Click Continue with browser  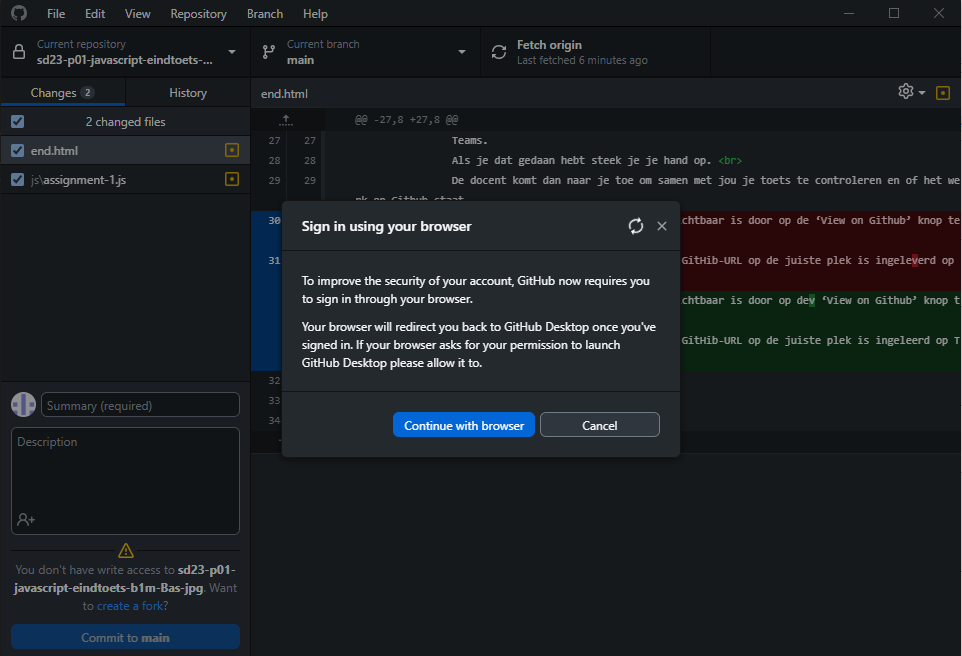[x=463, y=424]
